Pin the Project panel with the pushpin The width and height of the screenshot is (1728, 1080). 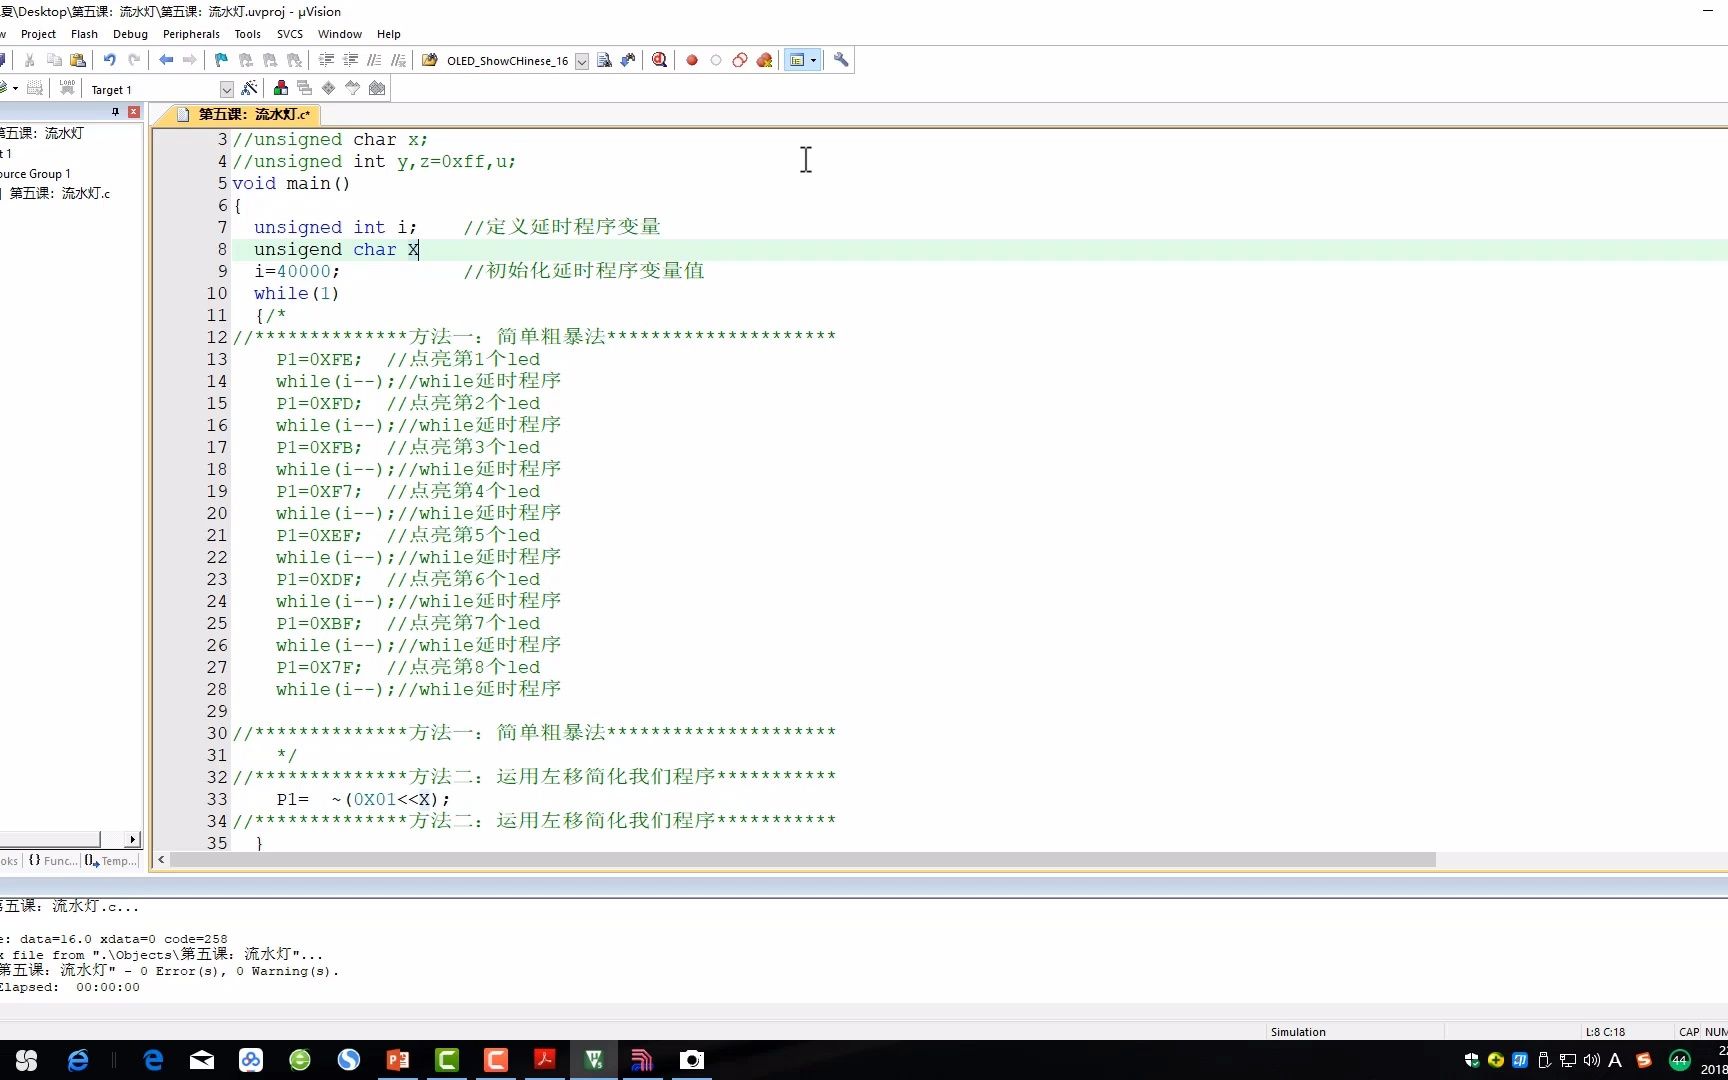point(115,112)
